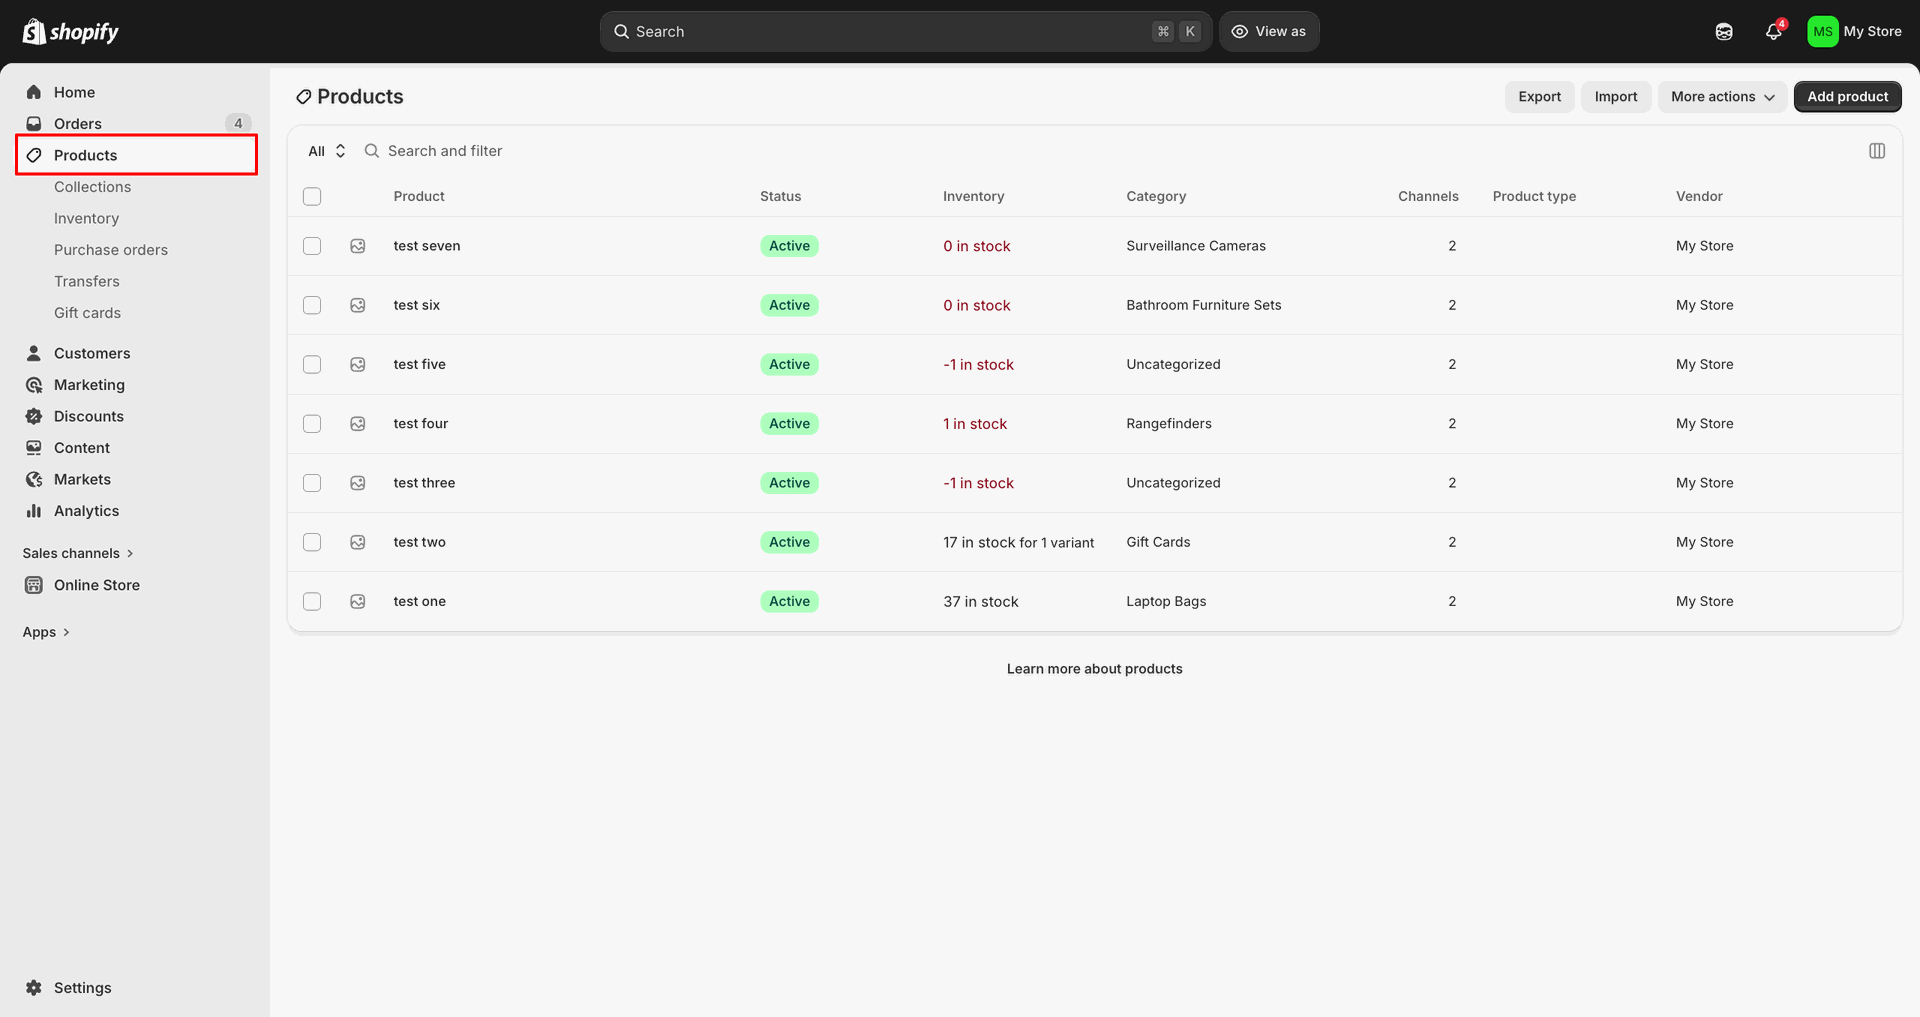Click the Orders inbox icon
Image resolution: width=1920 pixels, height=1017 pixels.
(x=34, y=124)
